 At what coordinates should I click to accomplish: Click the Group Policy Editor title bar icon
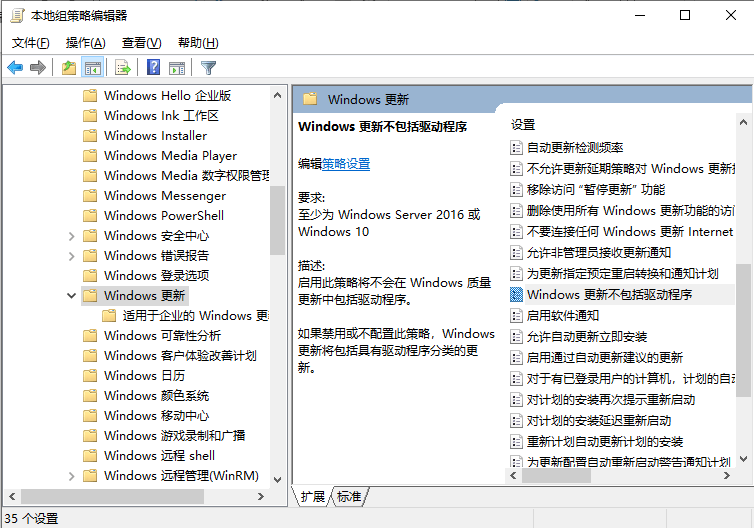point(17,16)
